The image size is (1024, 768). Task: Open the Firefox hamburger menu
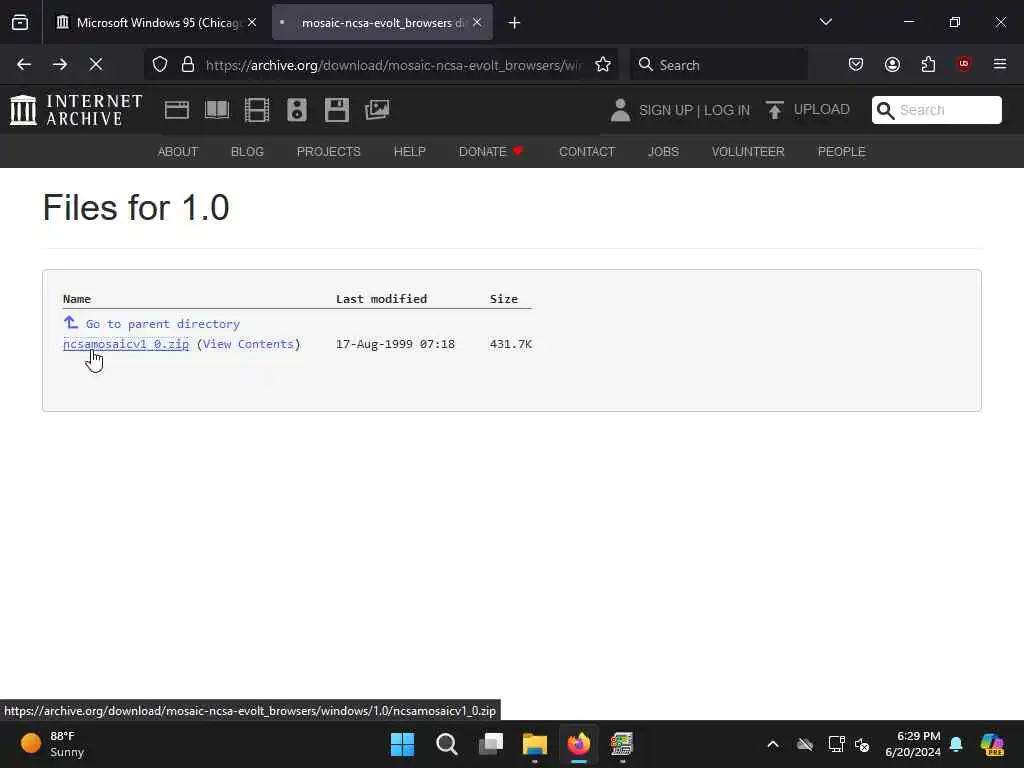pos(1000,64)
